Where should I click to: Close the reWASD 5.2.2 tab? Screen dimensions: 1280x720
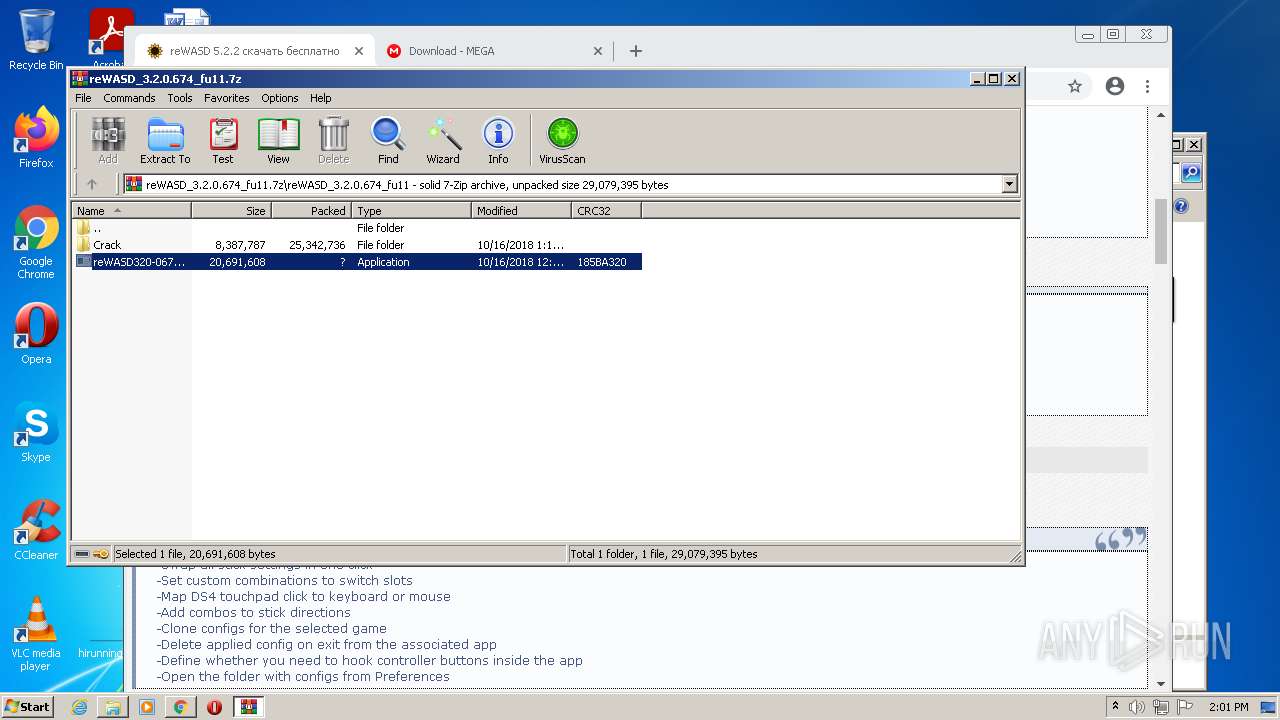[x=359, y=51]
